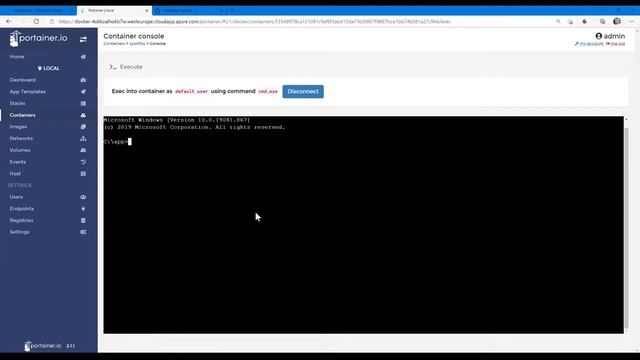The image size is (640, 360).
Task: Focus the container console terminal
Action: coord(363,225)
